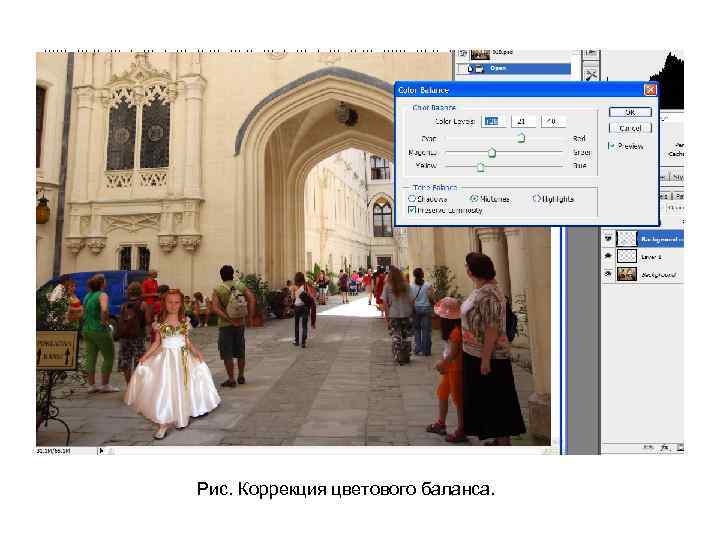Viewport: 720px width, 540px height.
Task: Select the Shadows tone option
Action: pyautogui.click(x=412, y=199)
